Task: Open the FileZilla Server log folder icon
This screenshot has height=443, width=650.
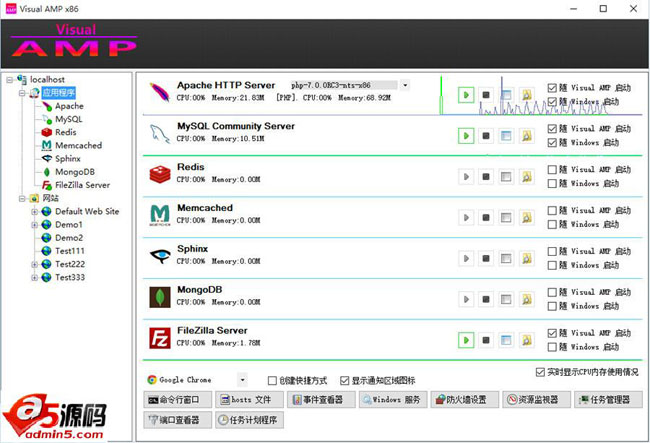Action: (x=526, y=340)
